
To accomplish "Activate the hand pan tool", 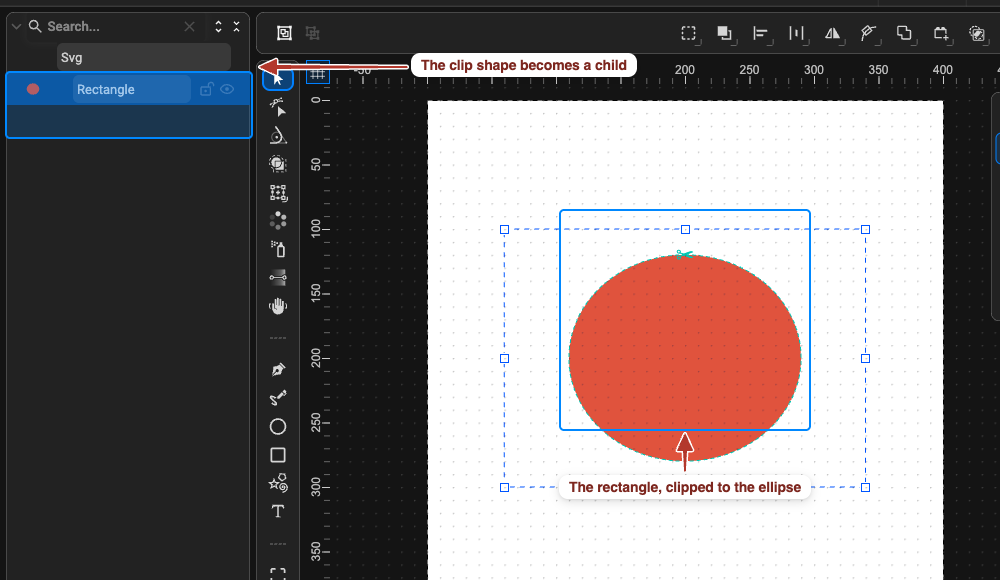I will [x=277, y=306].
